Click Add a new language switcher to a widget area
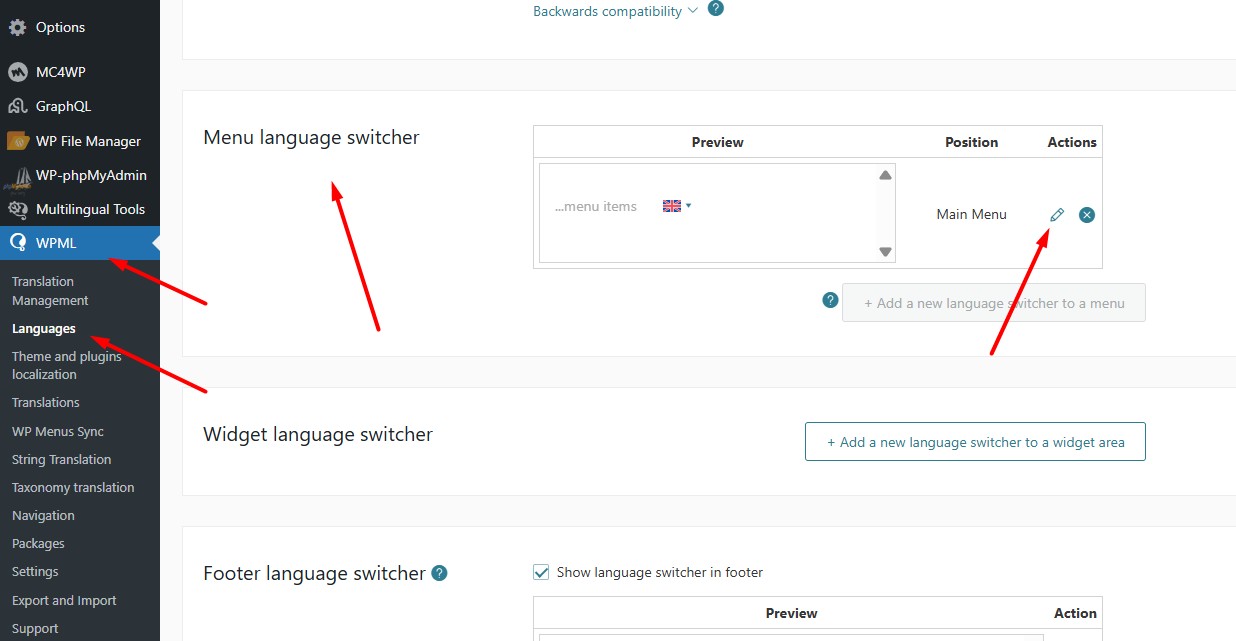The width and height of the screenshot is (1236, 641). 975,442
